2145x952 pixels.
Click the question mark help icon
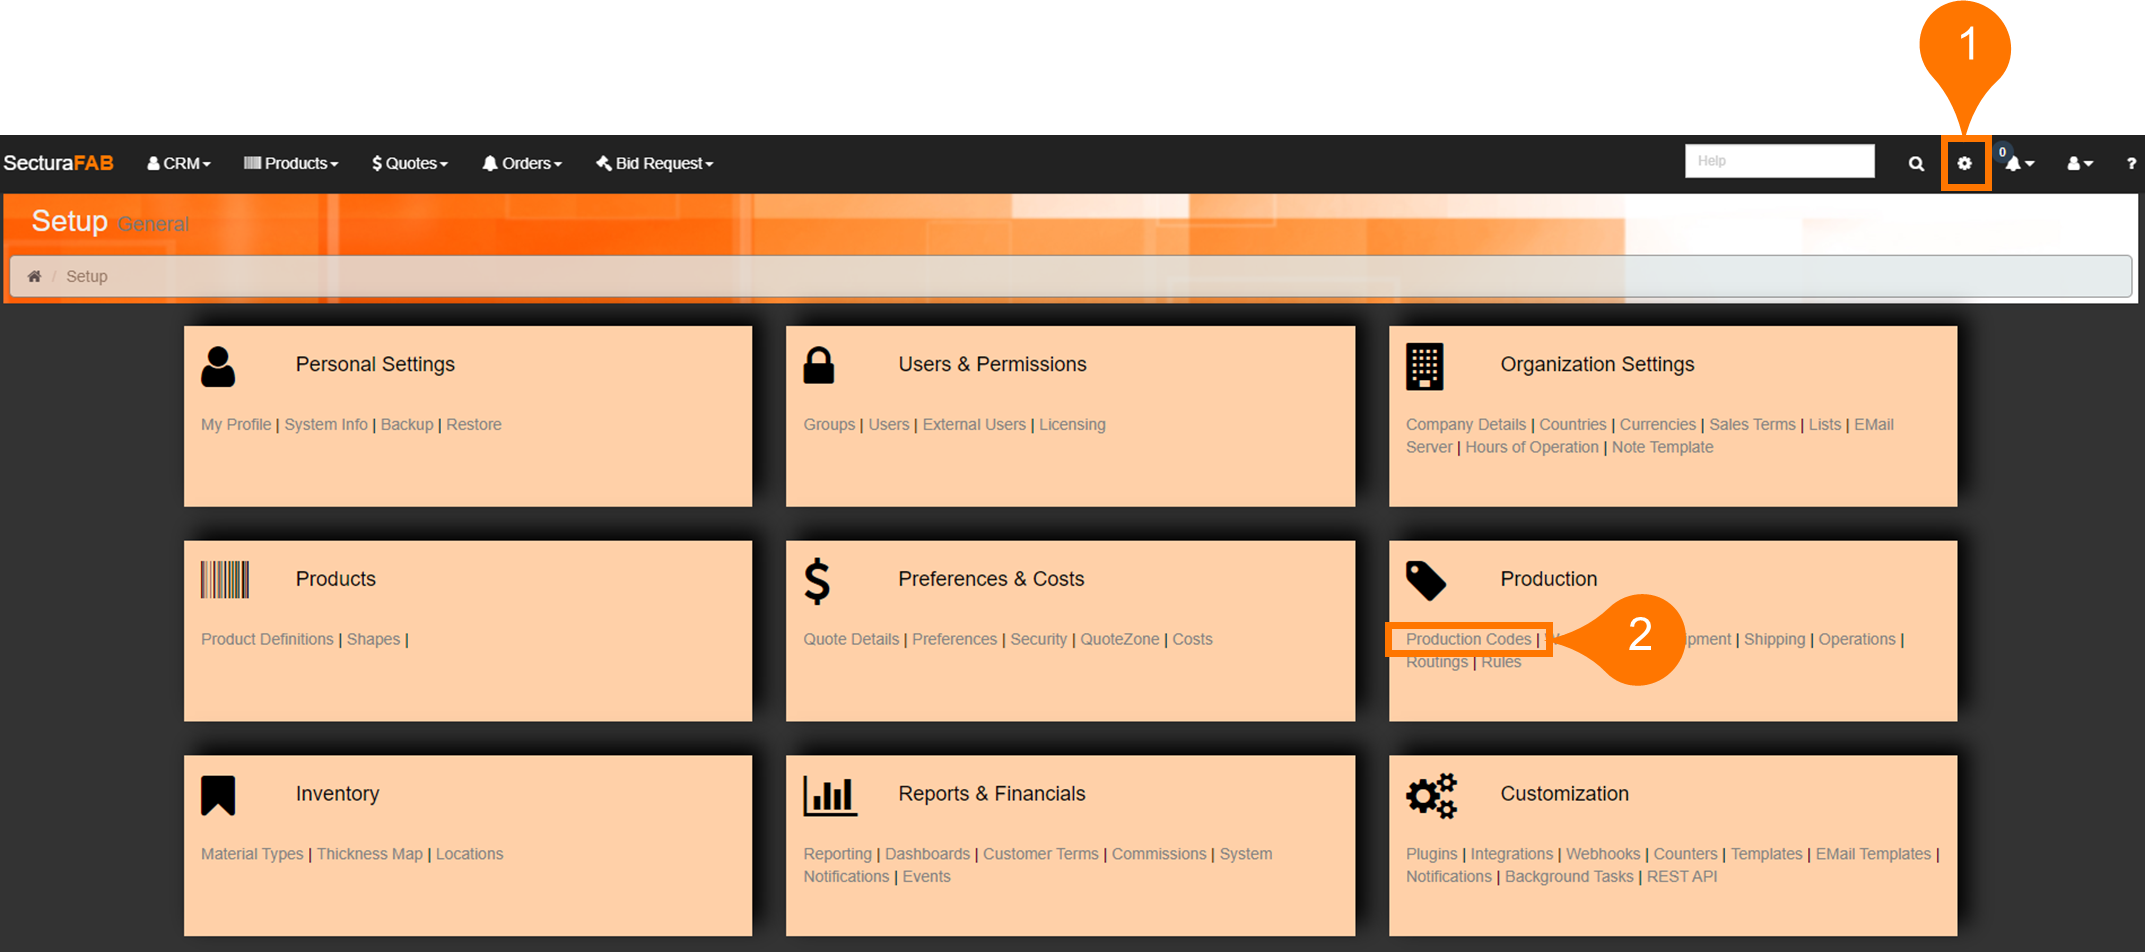click(x=2131, y=163)
